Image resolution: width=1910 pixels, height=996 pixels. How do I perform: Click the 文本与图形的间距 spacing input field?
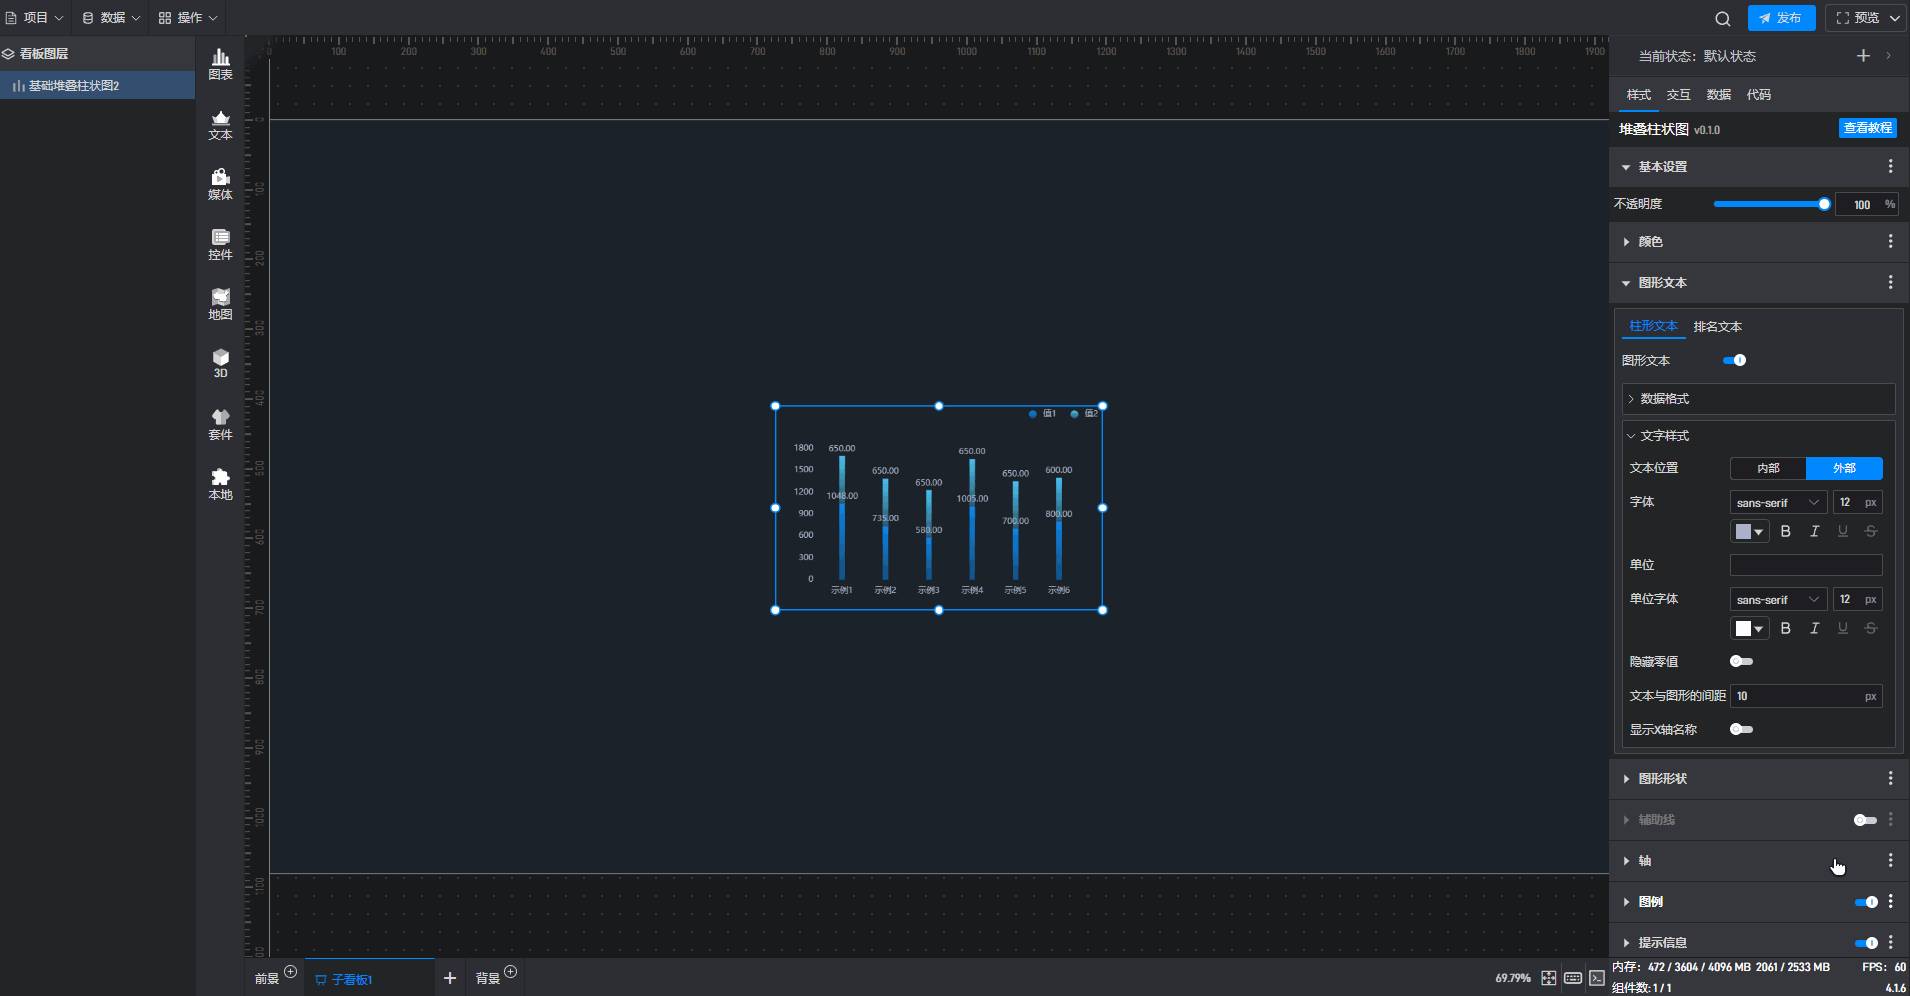point(1806,696)
